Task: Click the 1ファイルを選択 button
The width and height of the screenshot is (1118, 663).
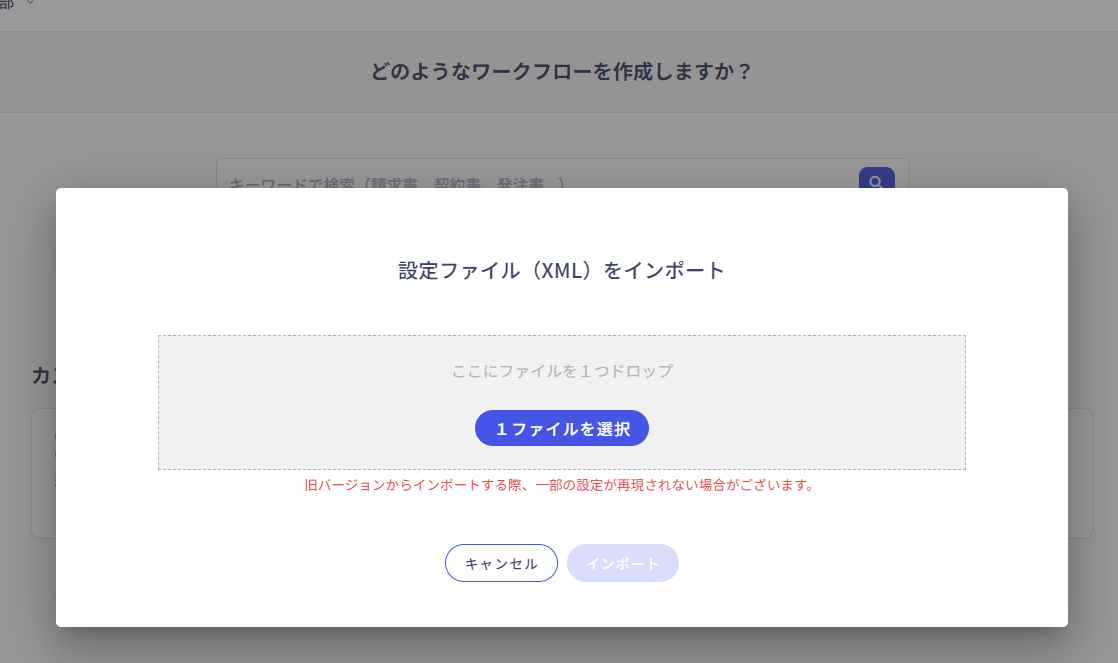Action: tap(562, 428)
